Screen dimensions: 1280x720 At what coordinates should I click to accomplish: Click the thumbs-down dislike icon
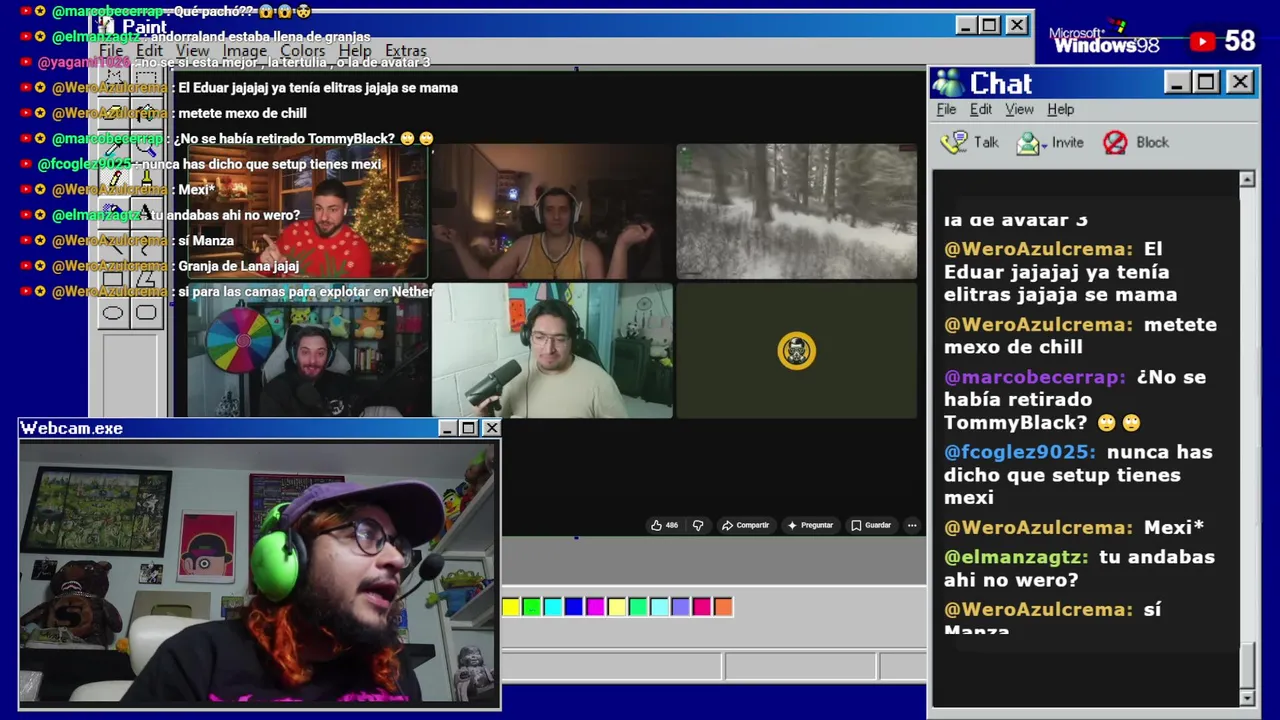[x=698, y=525]
